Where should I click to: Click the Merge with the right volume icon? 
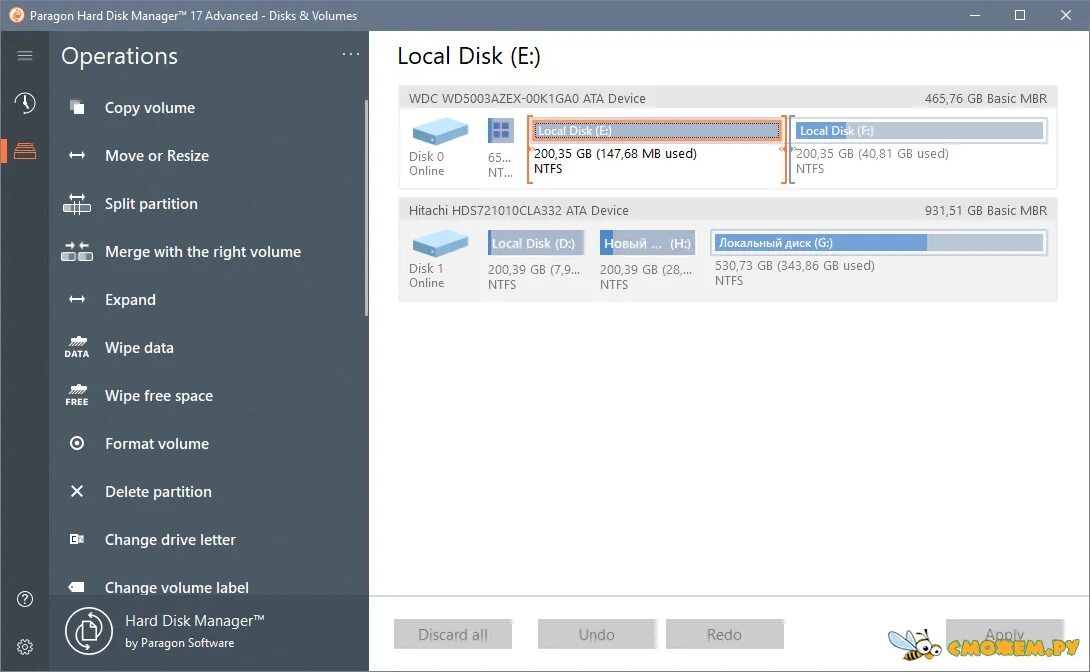[76, 252]
